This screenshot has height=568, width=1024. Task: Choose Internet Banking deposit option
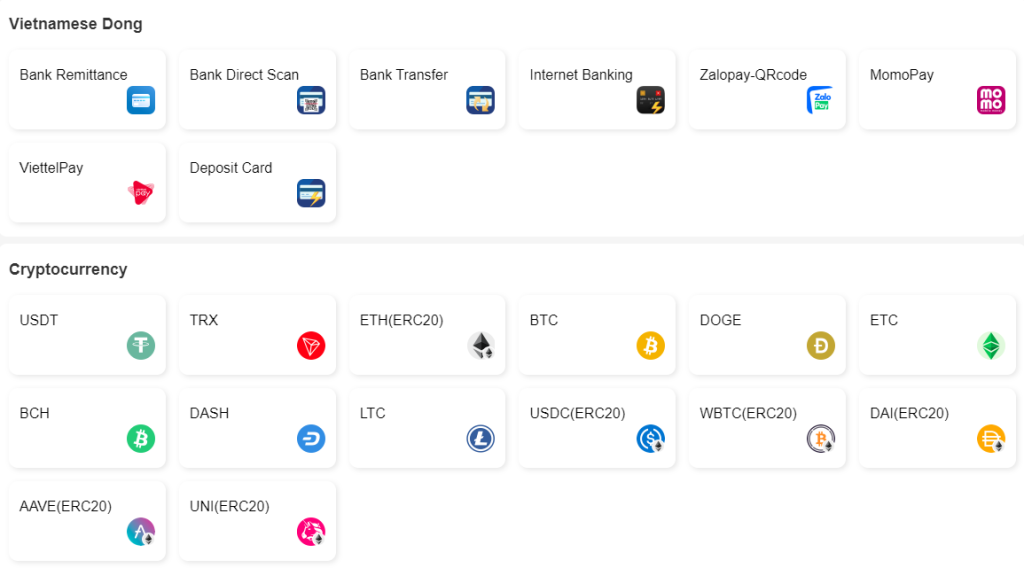[x=597, y=89]
